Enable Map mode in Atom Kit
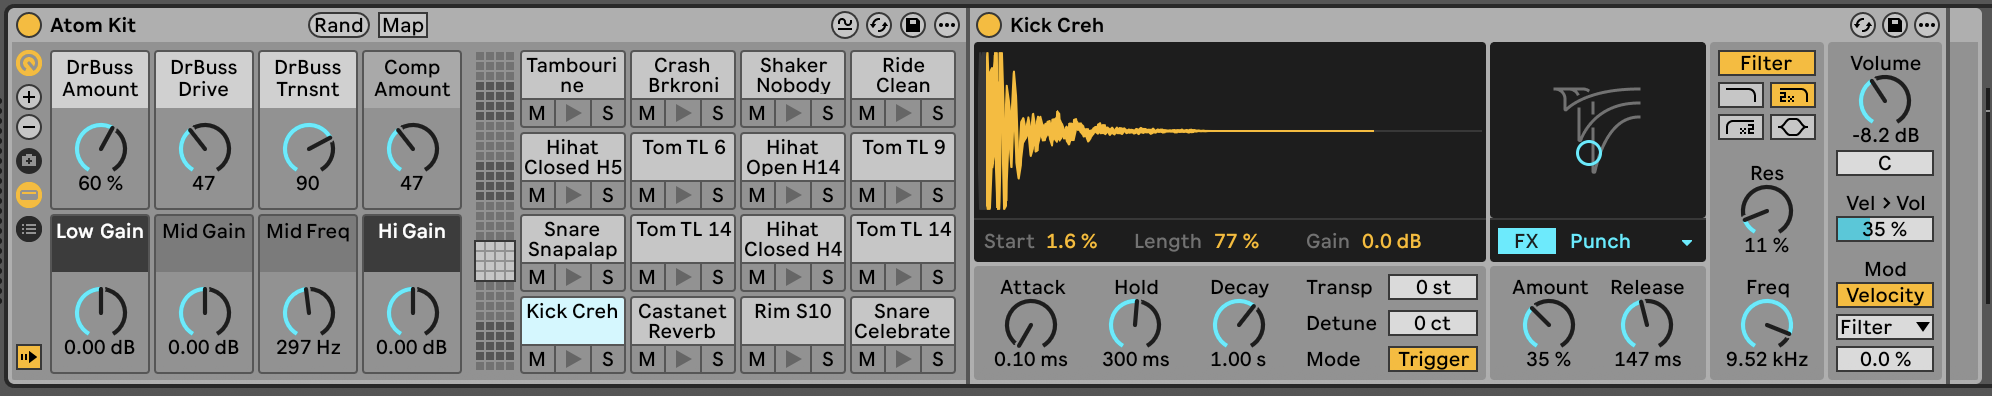 [403, 25]
